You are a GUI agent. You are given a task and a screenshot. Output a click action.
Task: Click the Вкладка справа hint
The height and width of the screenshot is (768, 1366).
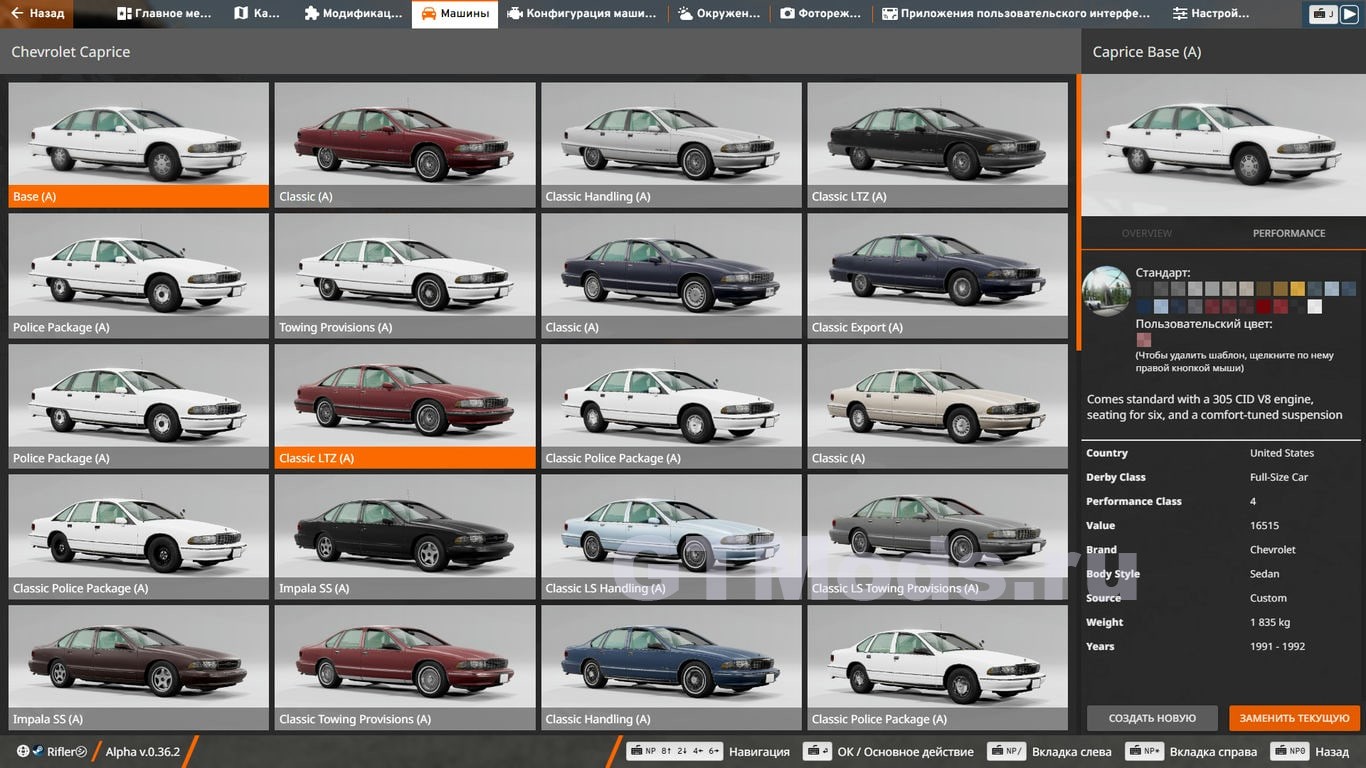(1191, 751)
